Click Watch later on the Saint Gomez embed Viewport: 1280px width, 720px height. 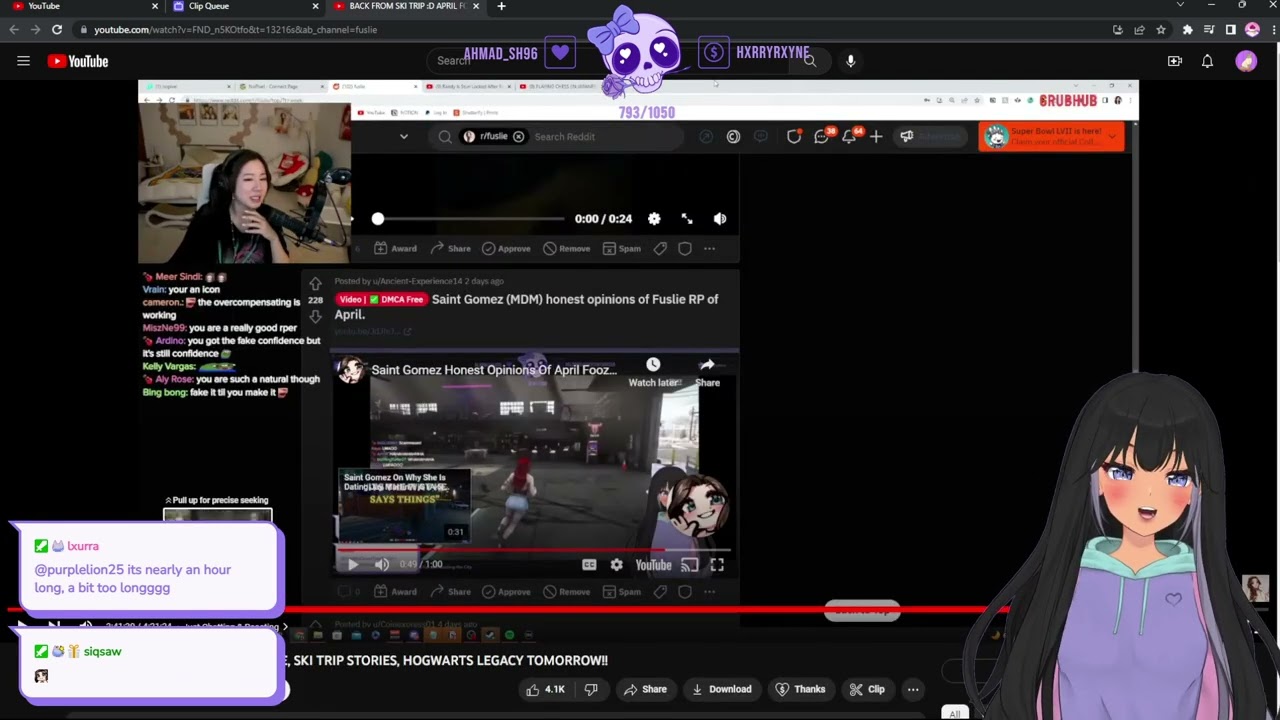point(653,372)
